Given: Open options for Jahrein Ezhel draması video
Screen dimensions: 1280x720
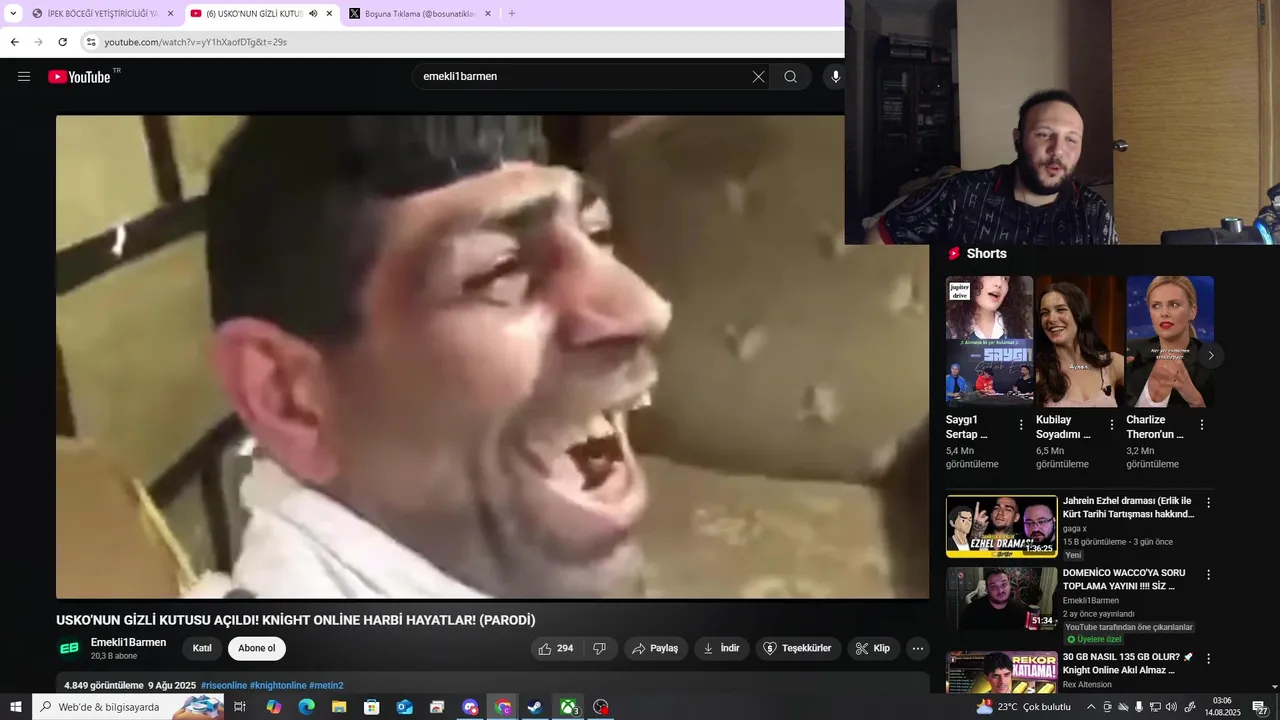Looking at the screenshot, I should [1208, 503].
